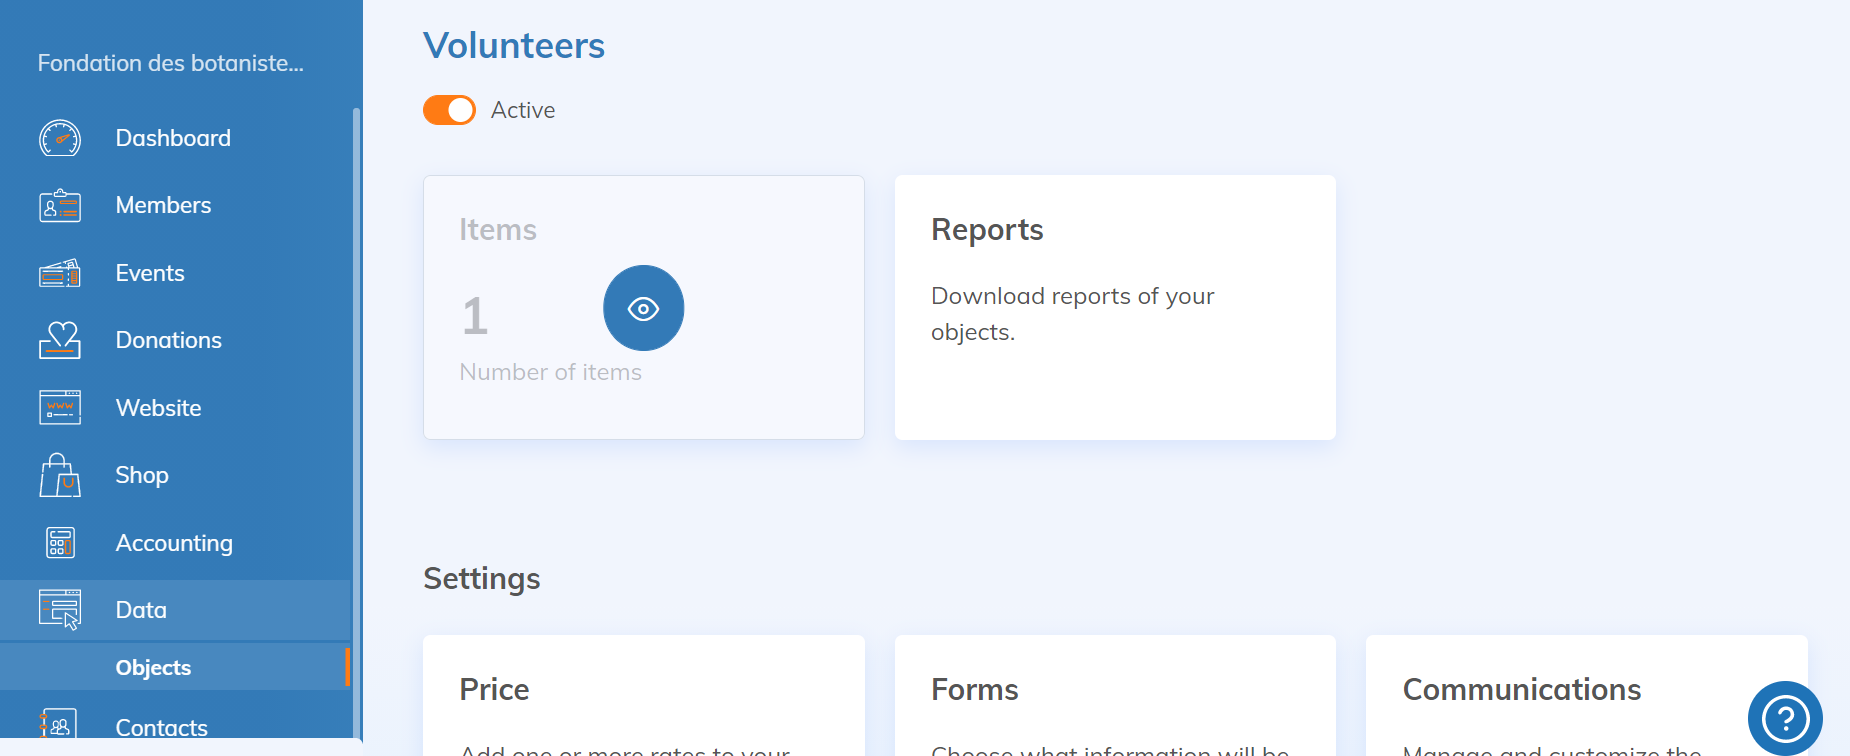
Task: Click the Members ID card icon
Action: click(x=60, y=206)
